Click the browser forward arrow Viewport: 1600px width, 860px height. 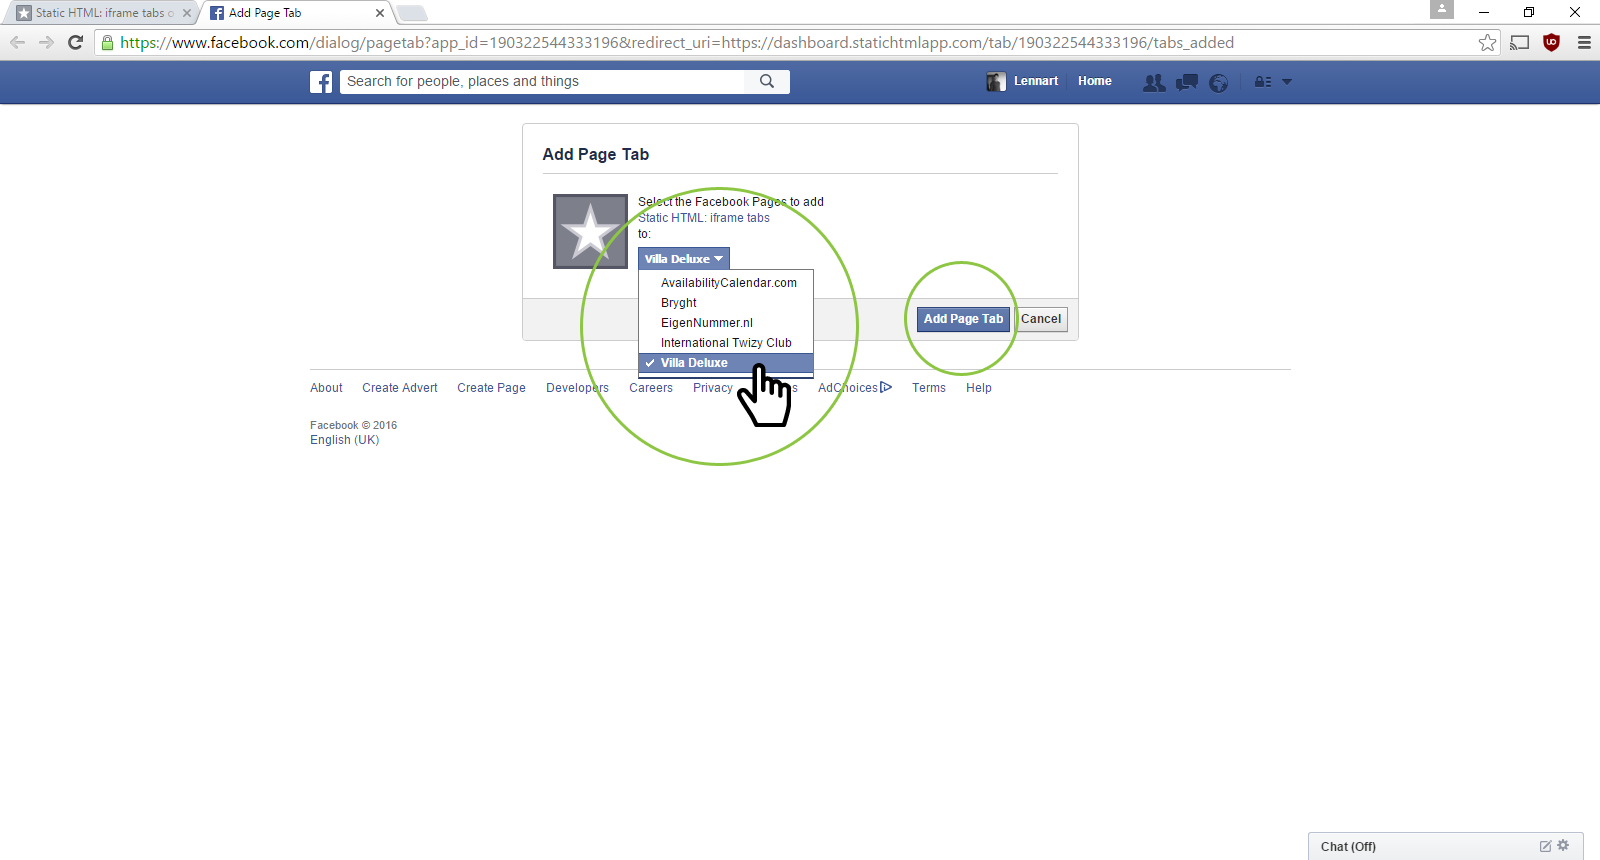(46, 42)
